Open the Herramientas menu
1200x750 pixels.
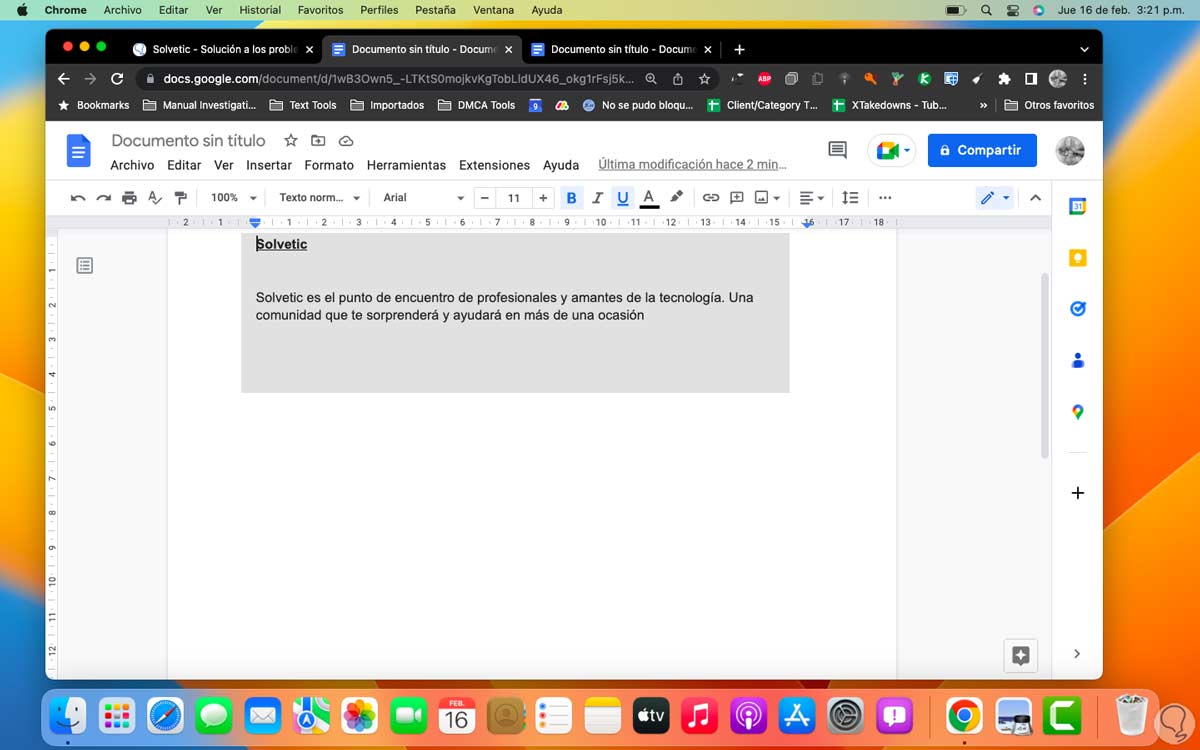click(x=406, y=165)
